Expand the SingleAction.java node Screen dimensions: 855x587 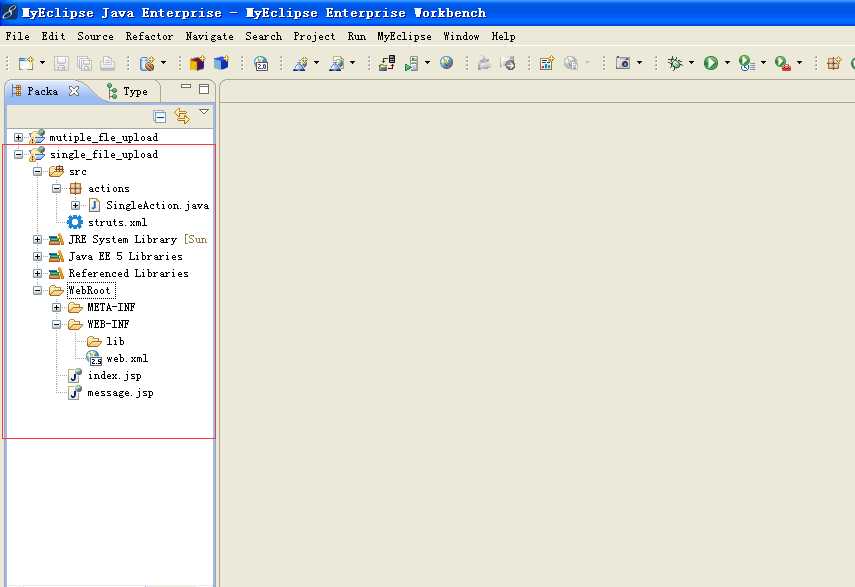(x=75, y=205)
